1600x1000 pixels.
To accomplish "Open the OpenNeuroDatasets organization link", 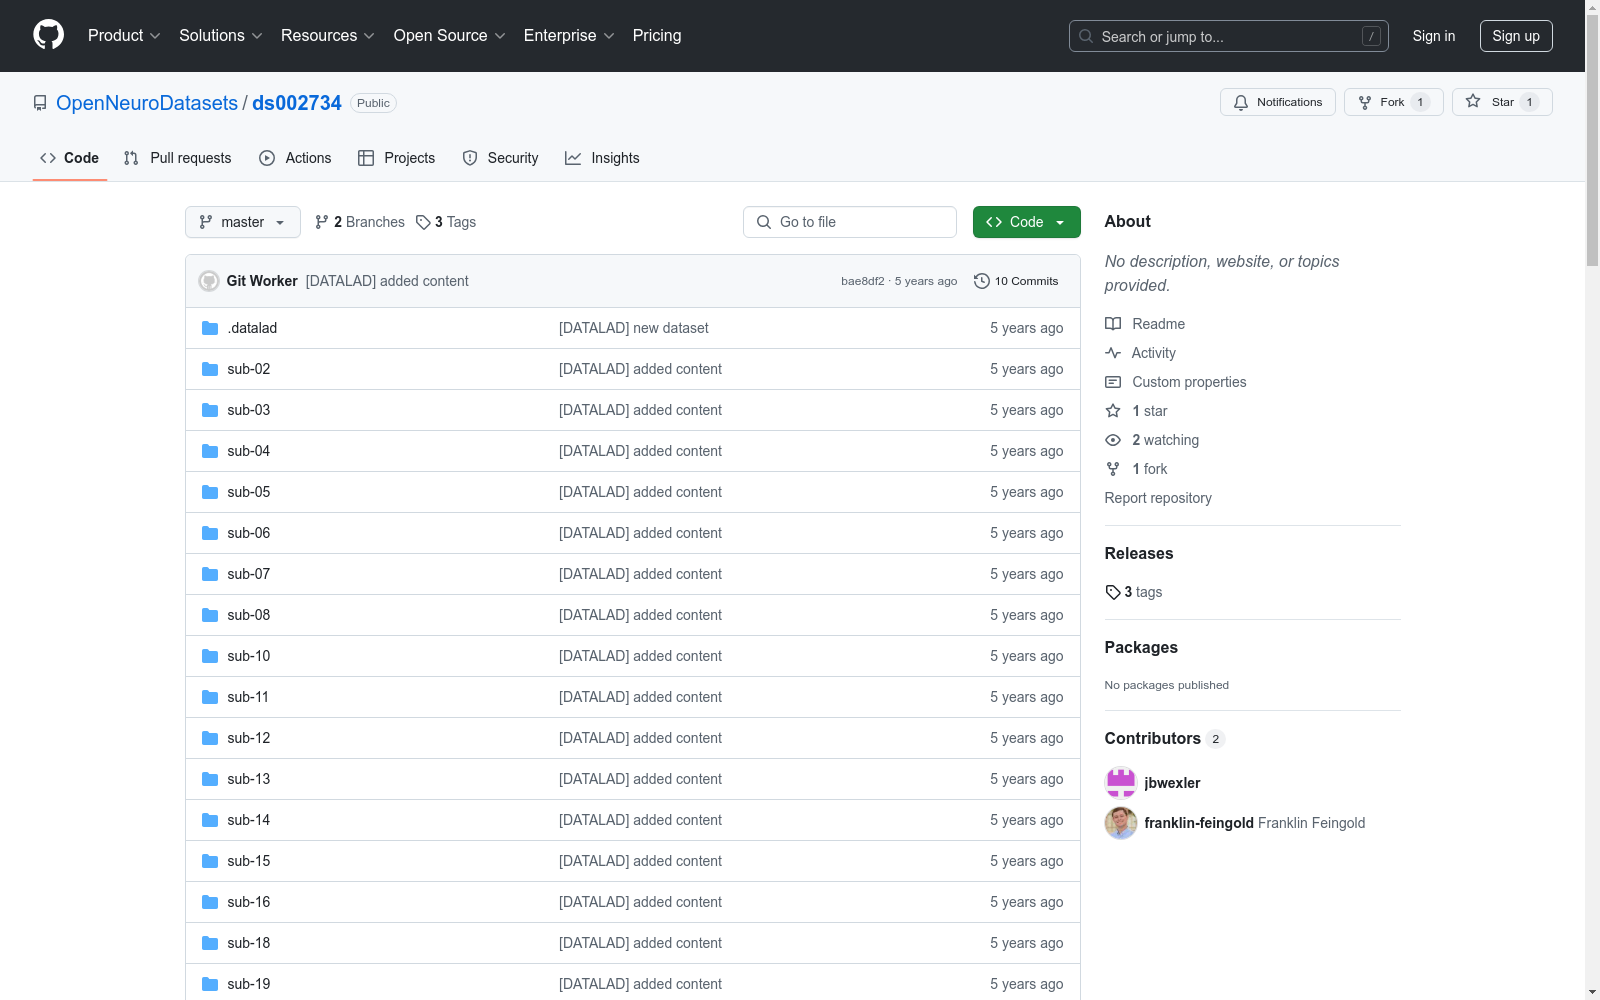I will point(147,103).
